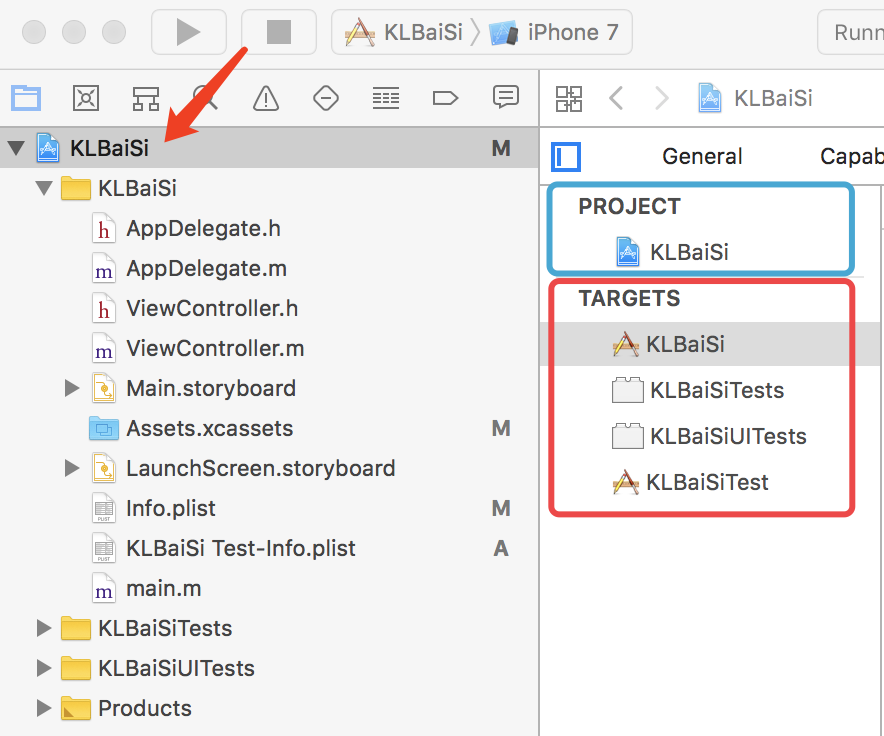The width and height of the screenshot is (884, 736).
Task: Click the Run (play) button
Action: (x=188, y=32)
